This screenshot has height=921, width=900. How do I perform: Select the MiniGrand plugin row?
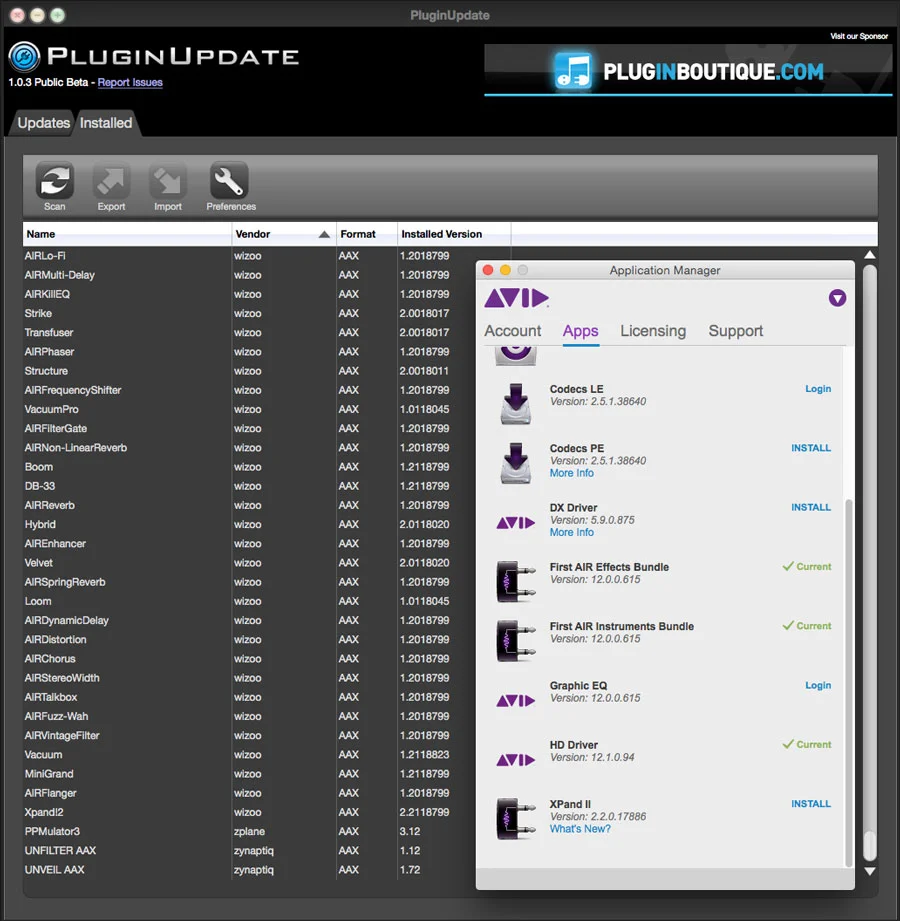248,774
